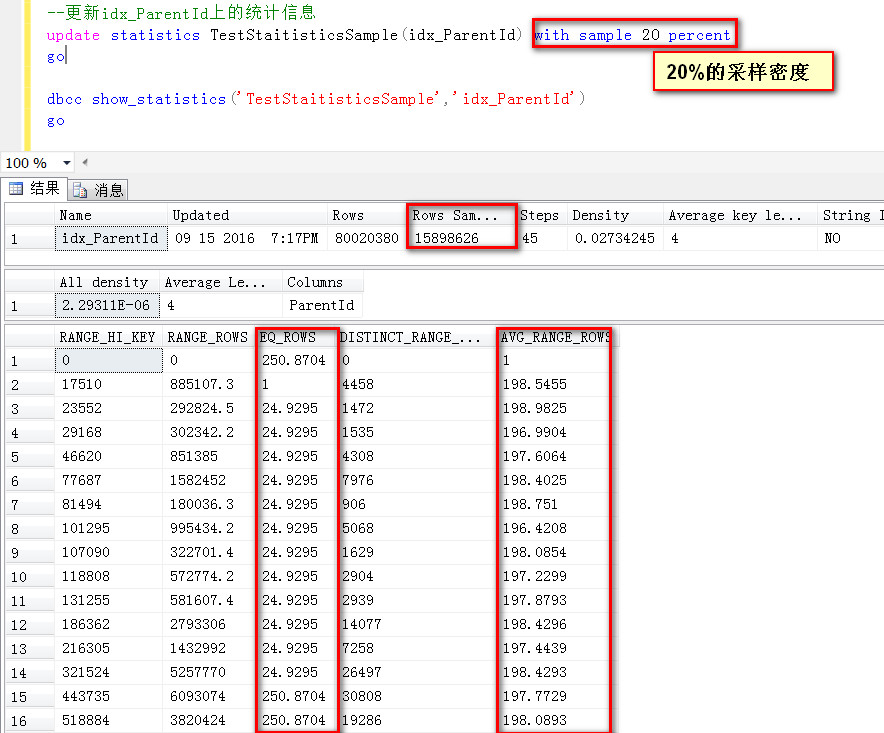884x733 pixels.
Task: Click the results grid icon on 结果 tab
Action: (x=16, y=188)
